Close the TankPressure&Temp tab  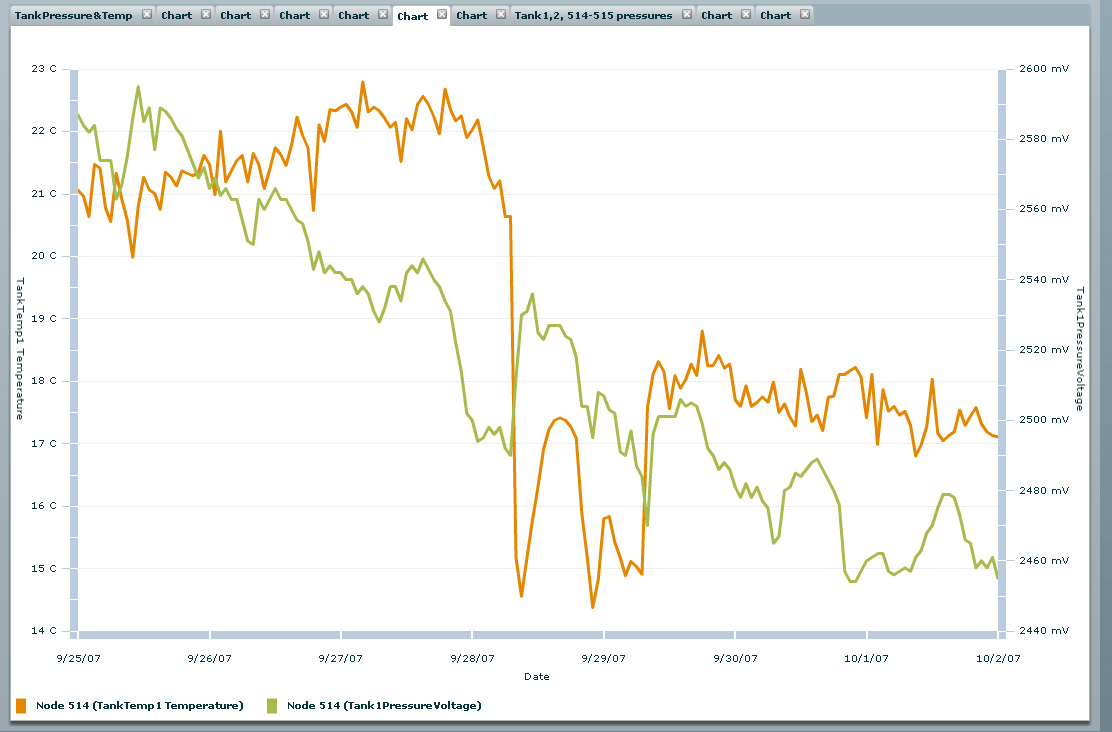point(146,15)
